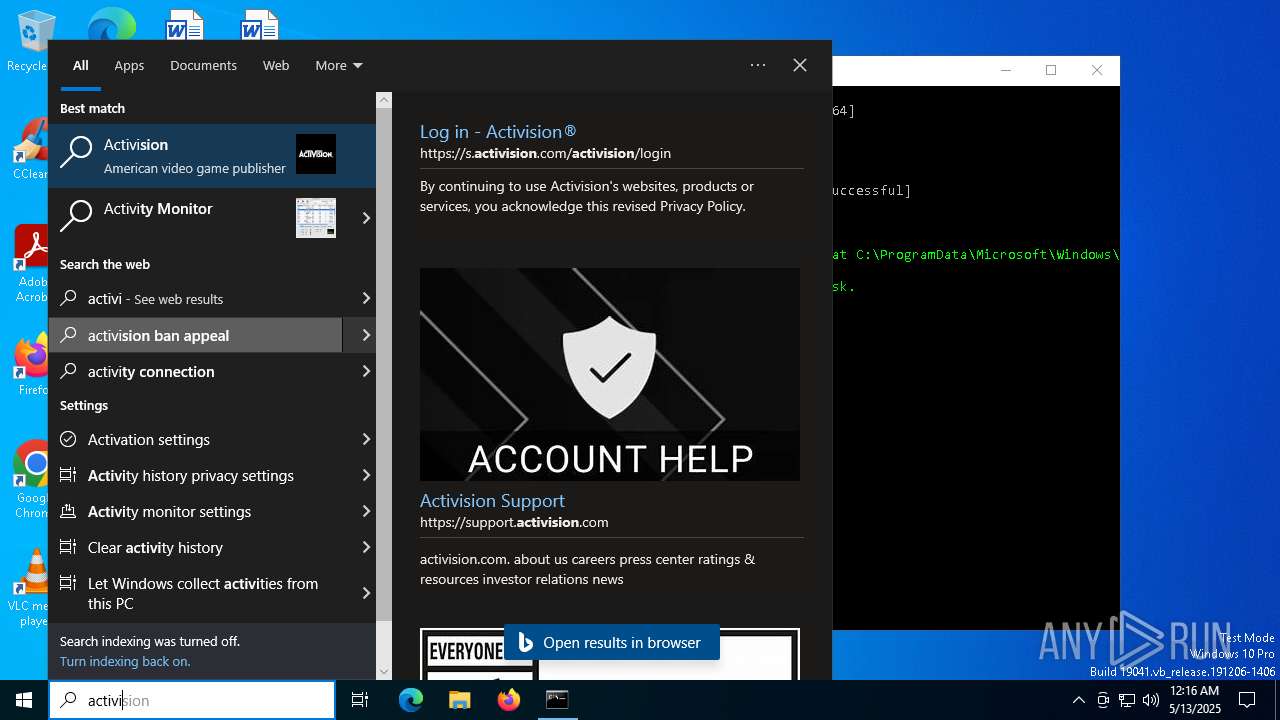1280x720 pixels.
Task: Launch Microsoft Edge from taskbar
Action: 411,700
